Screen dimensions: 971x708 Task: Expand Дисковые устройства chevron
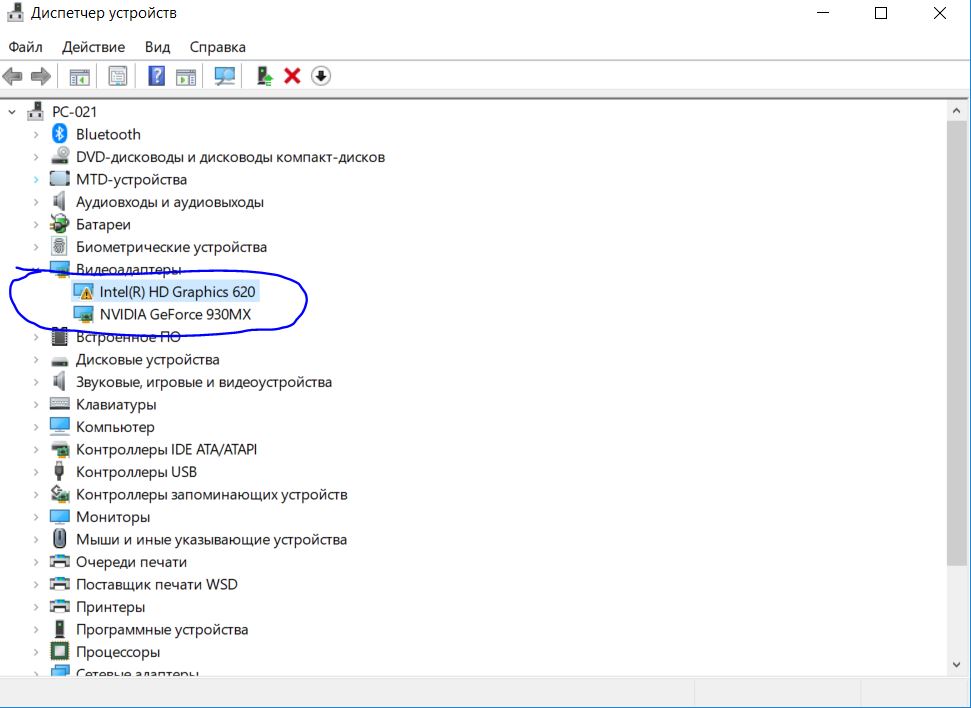pos(36,360)
